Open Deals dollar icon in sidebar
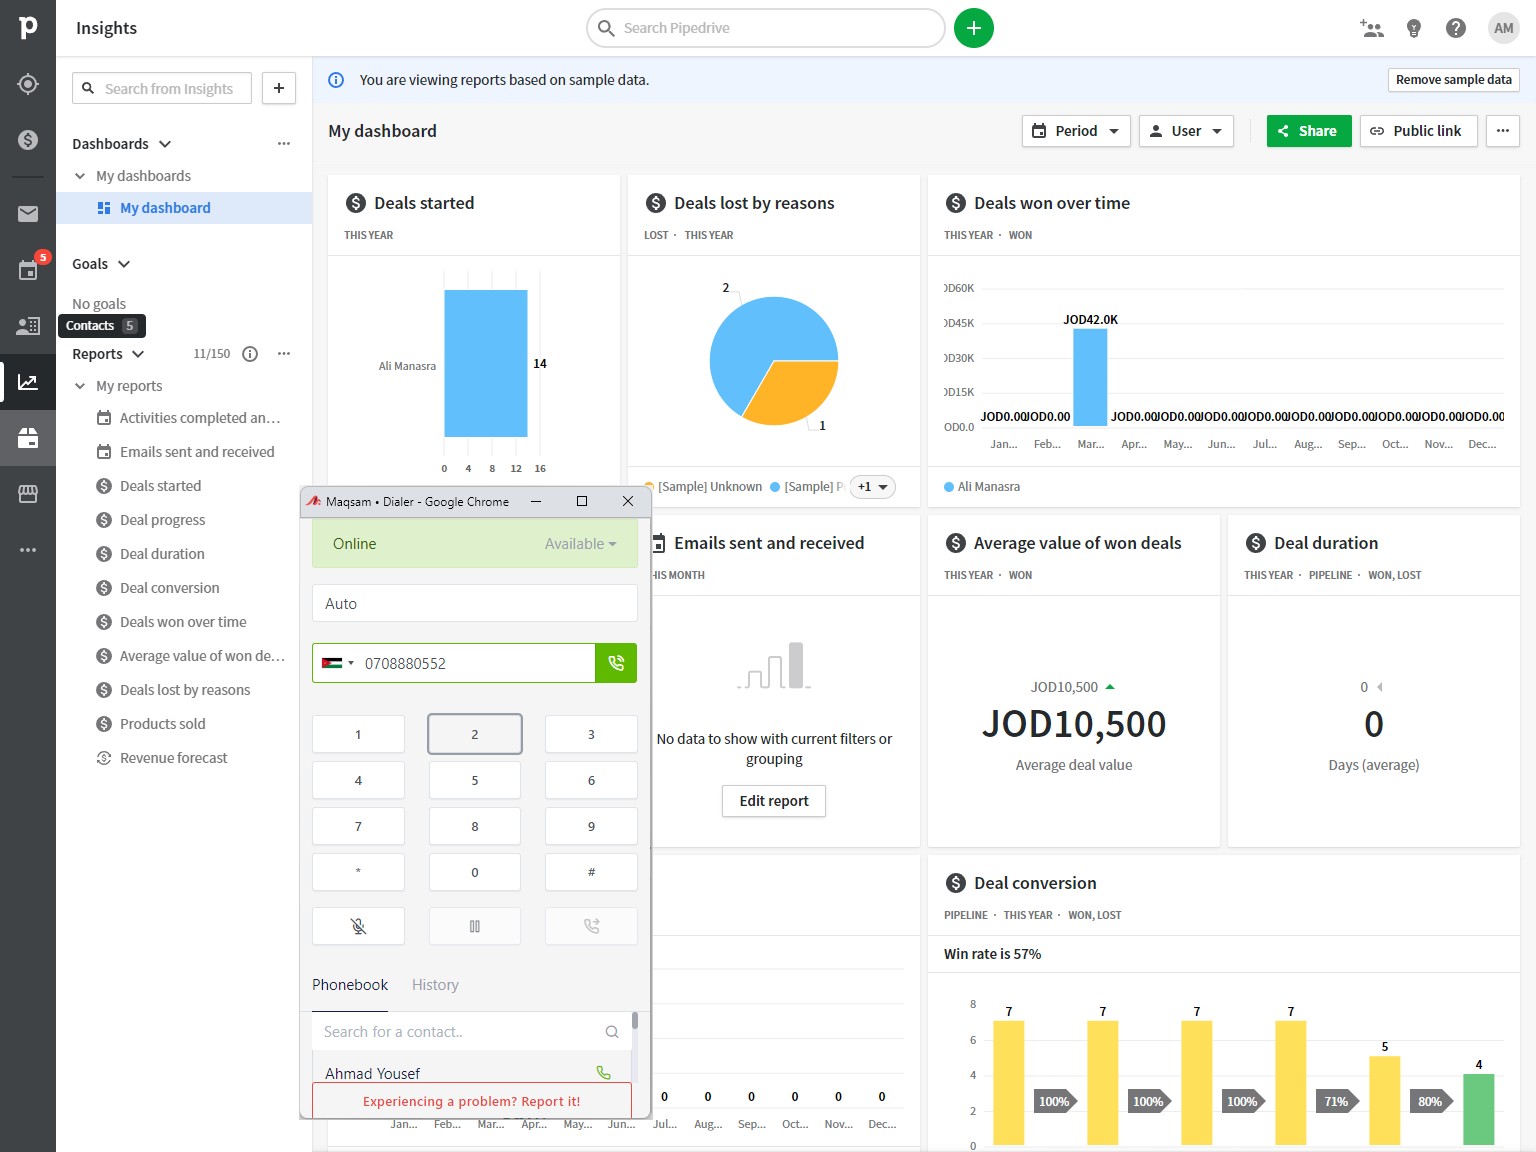The height and width of the screenshot is (1152, 1536). (28, 140)
